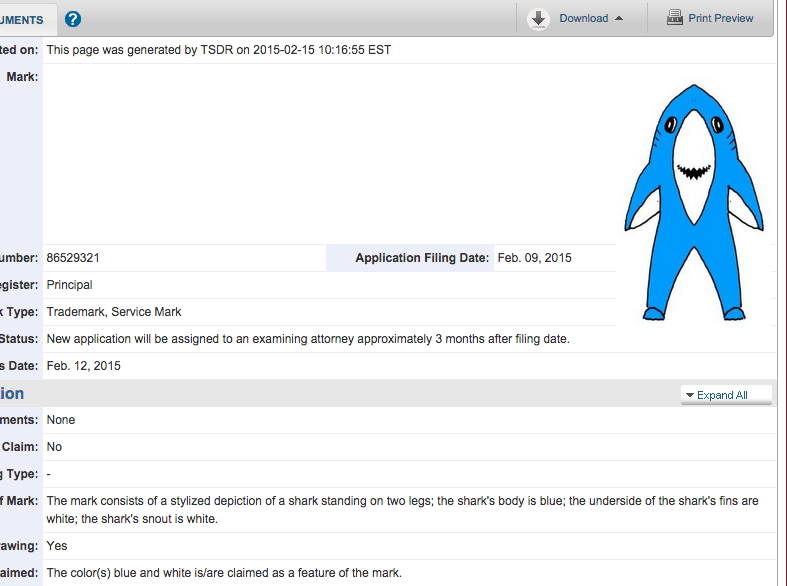Click Expand All button
The width and height of the screenshot is (787, 586).
pos(726,395)
